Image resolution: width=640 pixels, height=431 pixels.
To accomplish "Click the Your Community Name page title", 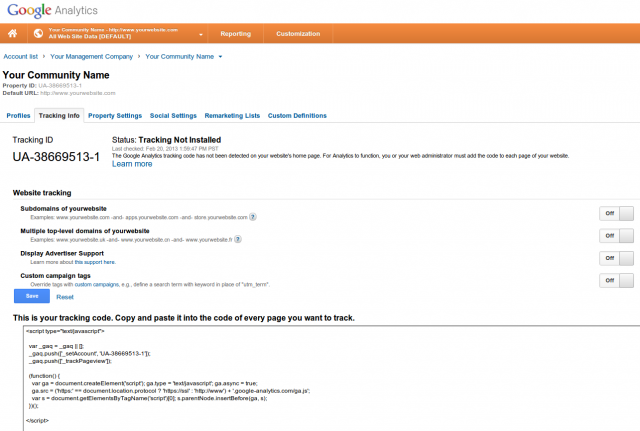I will [x=56, y=75].
